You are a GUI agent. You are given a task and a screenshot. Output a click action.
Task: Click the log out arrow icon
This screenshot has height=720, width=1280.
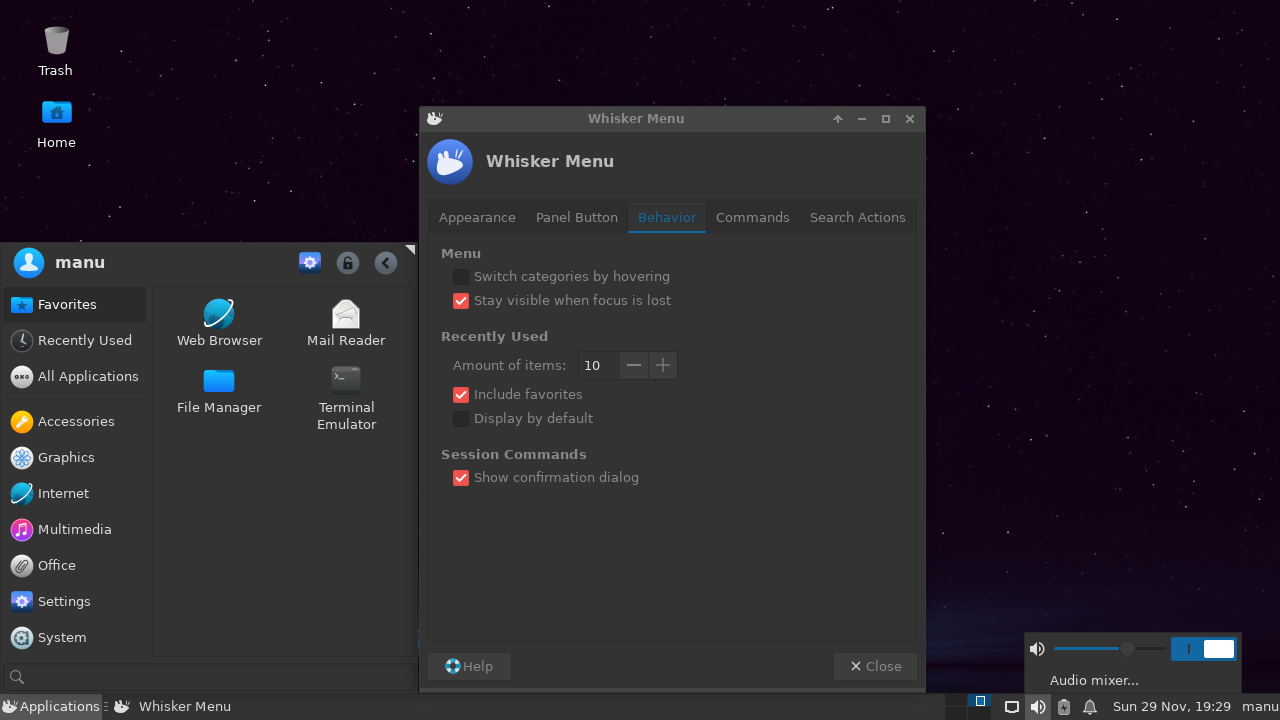386,263
